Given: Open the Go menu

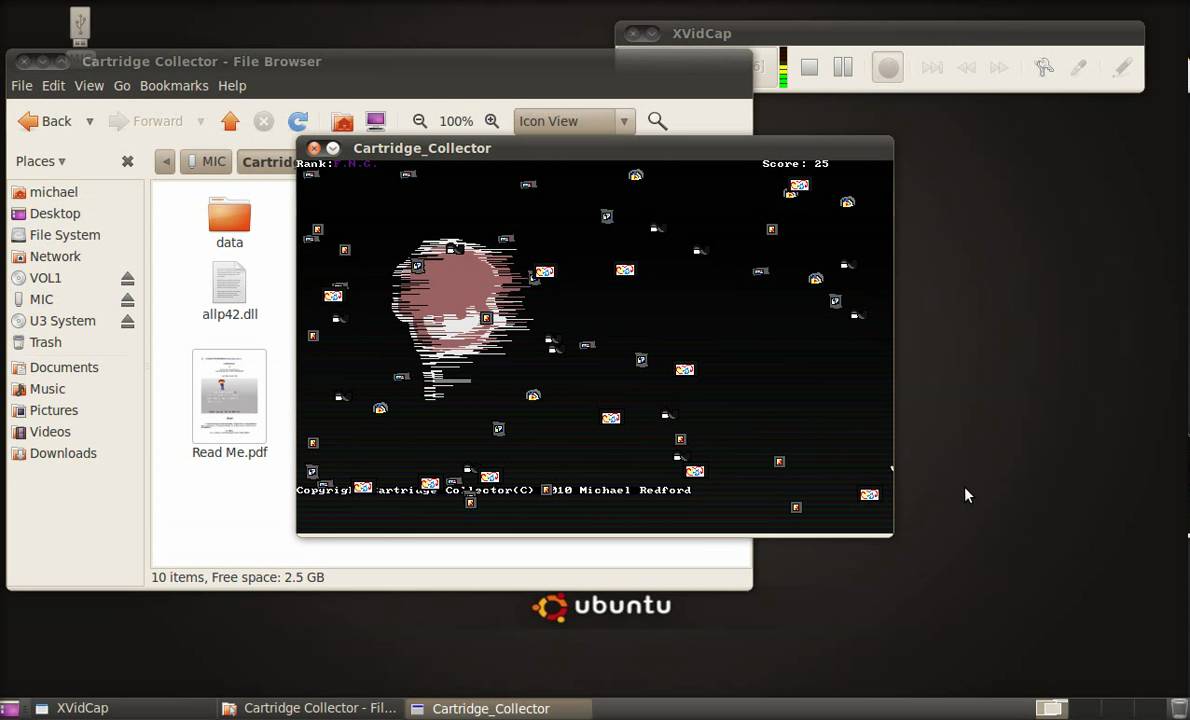Looking at the screenshot, I should point(122,86).
